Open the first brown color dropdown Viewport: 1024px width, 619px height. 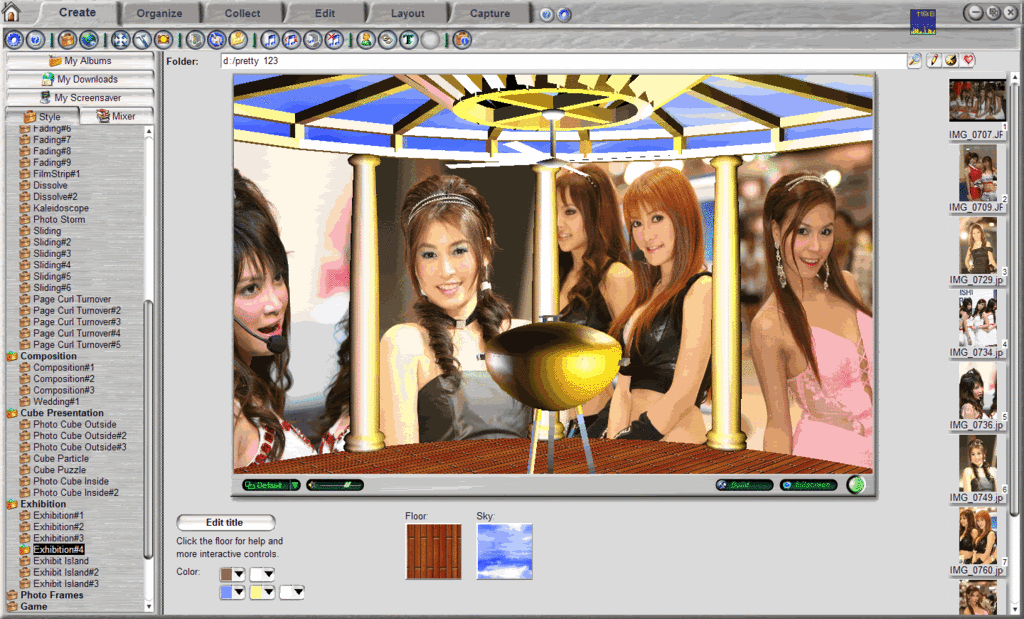point(232,574)
